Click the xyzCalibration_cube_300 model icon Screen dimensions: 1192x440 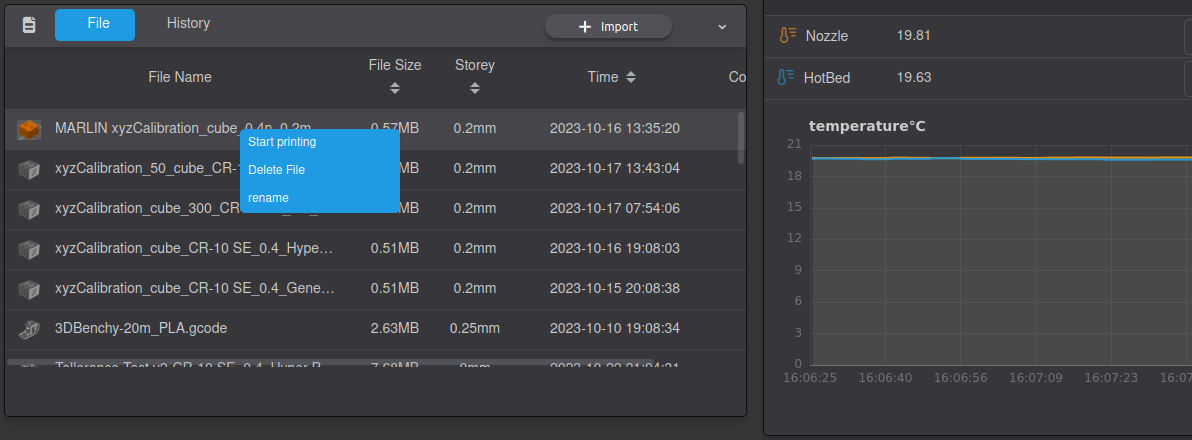(x=29, y=209)
